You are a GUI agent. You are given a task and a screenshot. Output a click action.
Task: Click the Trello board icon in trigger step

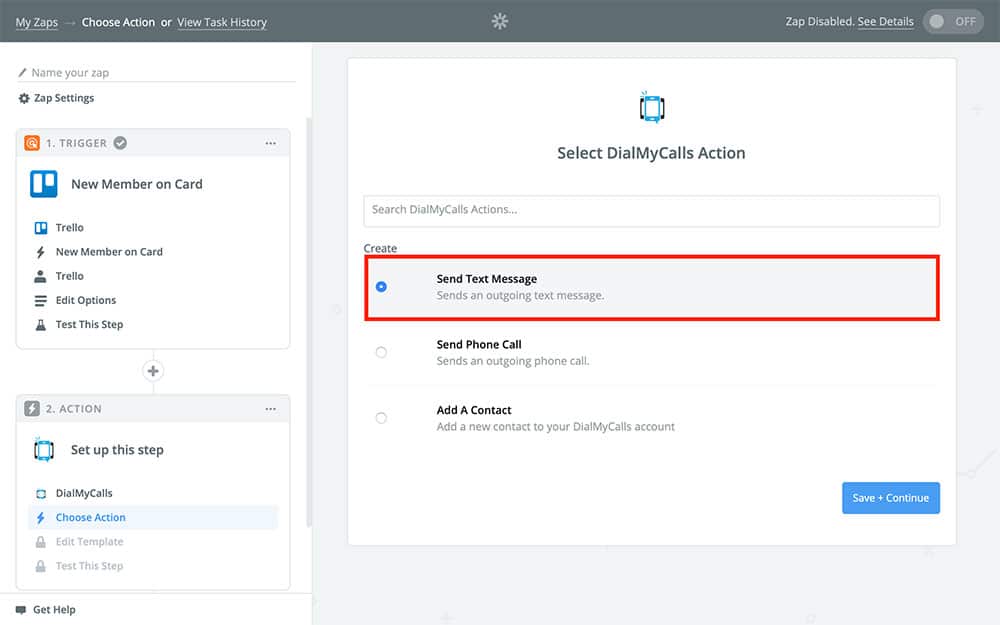tap(43, 184)
